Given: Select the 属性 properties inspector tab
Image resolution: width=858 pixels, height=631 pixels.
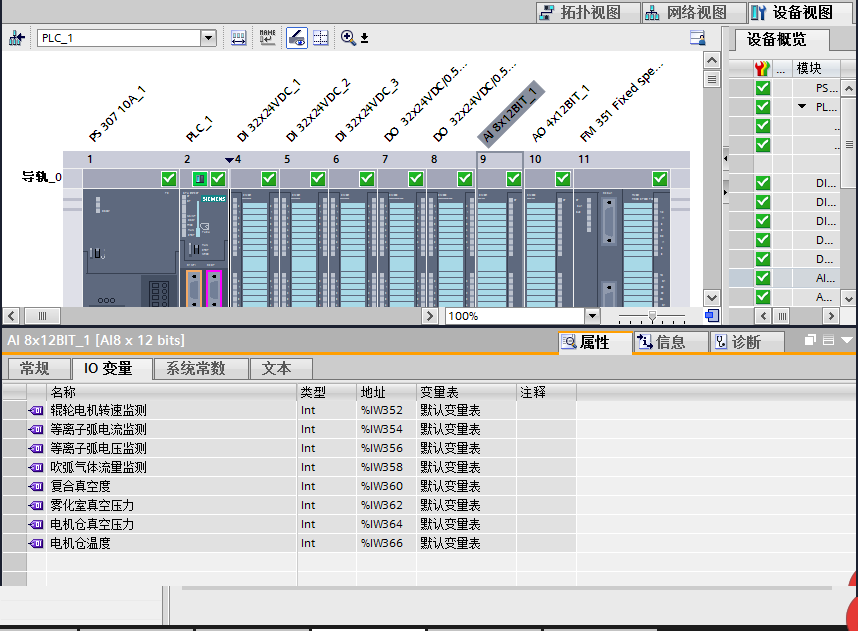Looking at the screenshot, I should click(x=595, y=343).
